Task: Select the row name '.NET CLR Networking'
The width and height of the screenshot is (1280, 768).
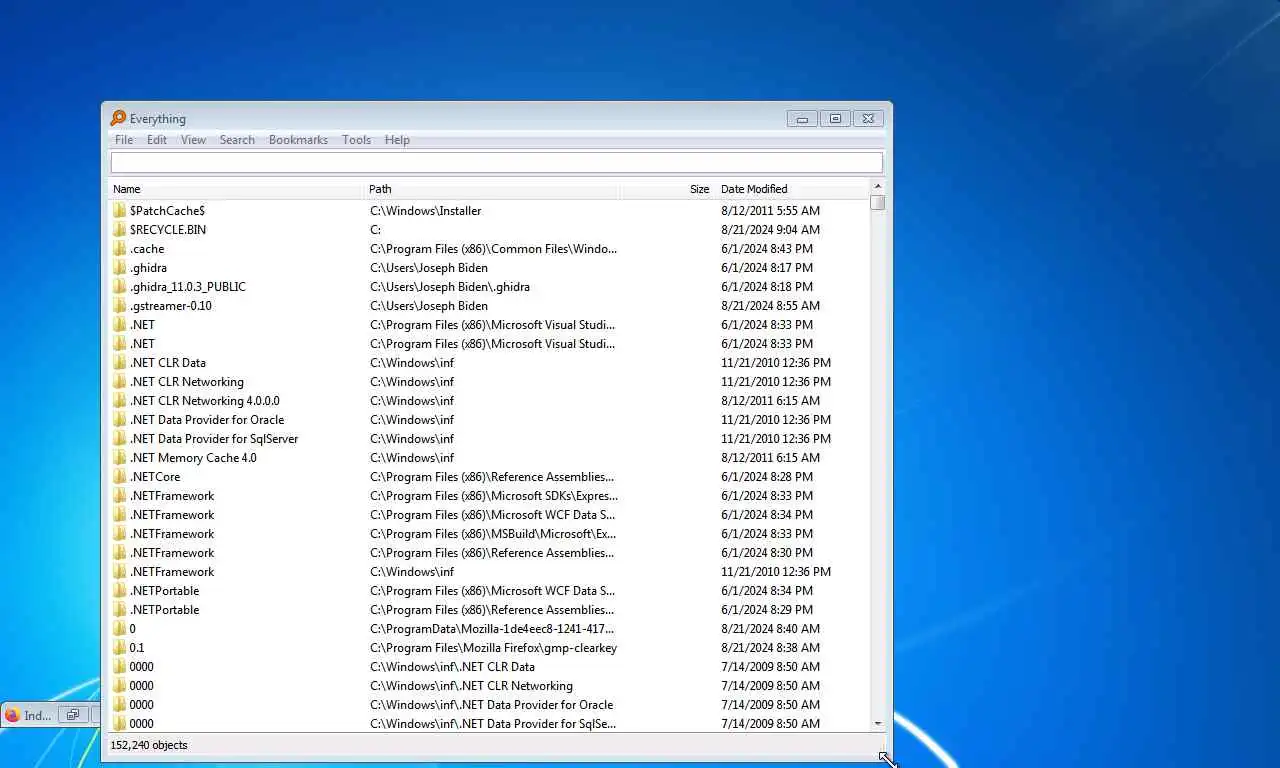Action: pyautogui.click(x=186, y=382)
